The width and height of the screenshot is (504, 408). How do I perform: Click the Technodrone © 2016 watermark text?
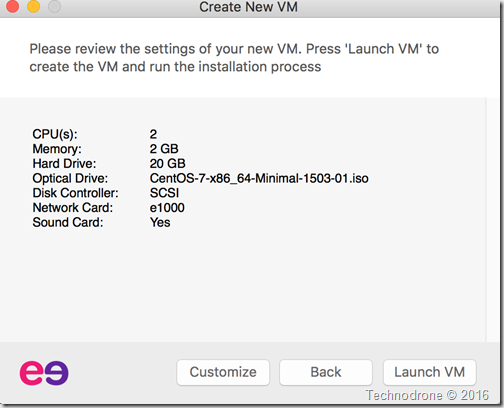pyautogui.click(x=427, y=395)
